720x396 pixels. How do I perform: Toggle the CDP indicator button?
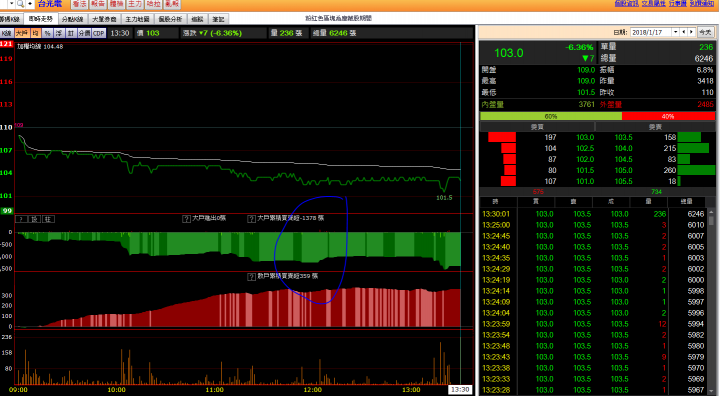99,33
